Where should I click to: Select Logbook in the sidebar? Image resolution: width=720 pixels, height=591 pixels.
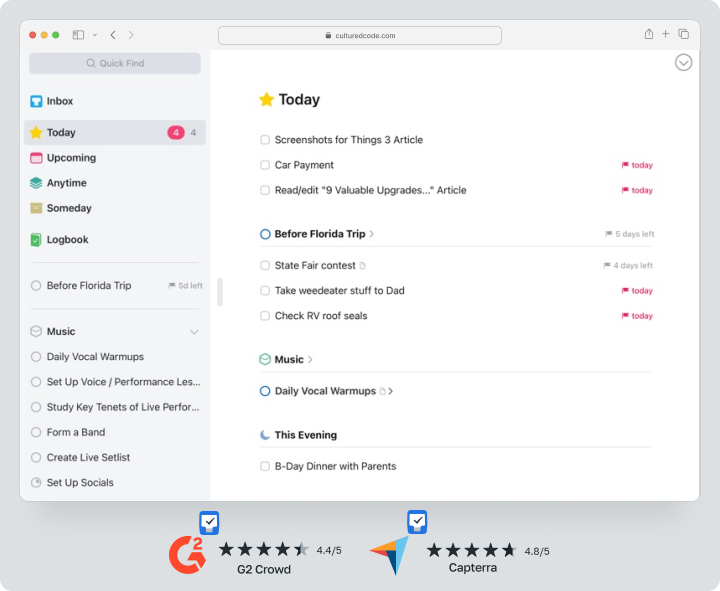pyautogui.click(x=115, y=240)
